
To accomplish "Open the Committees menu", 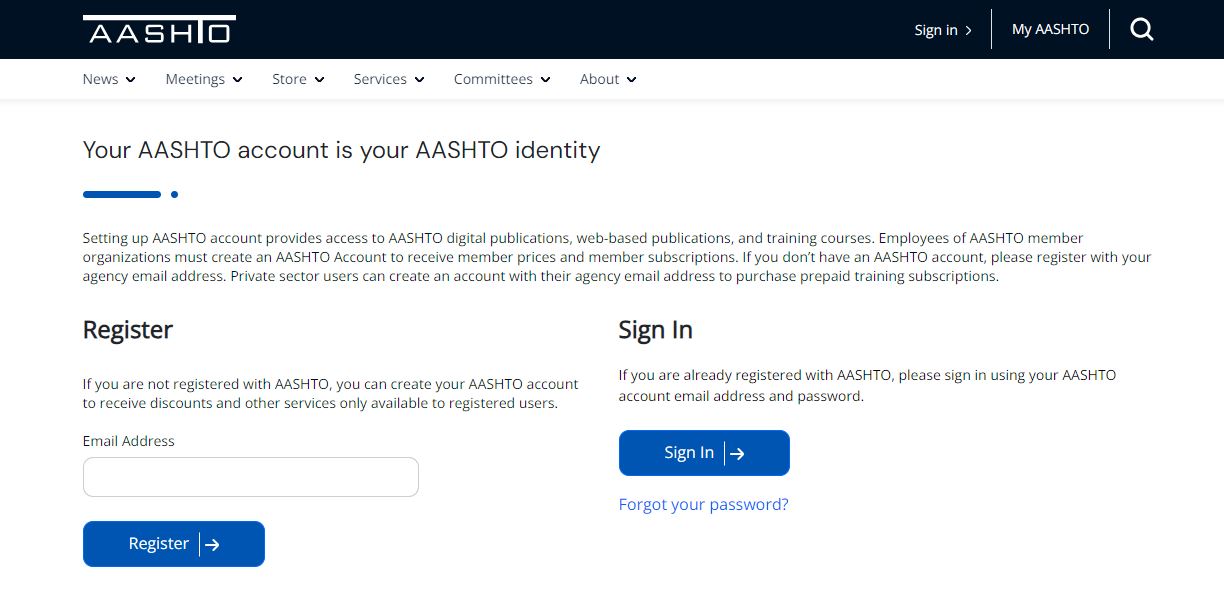I will click(x=502, y=79).
